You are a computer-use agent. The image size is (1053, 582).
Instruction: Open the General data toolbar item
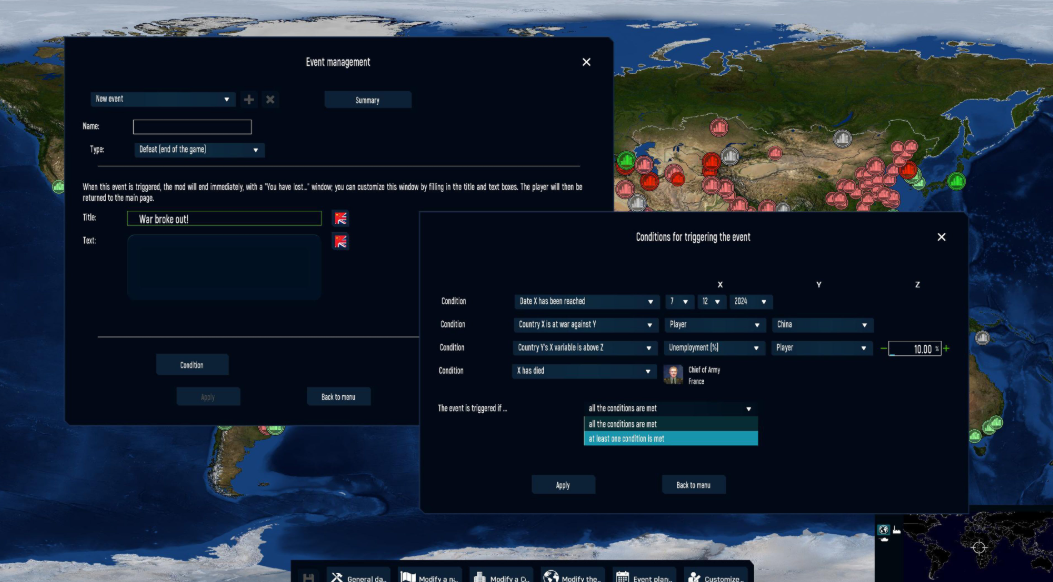click(358, 578)
